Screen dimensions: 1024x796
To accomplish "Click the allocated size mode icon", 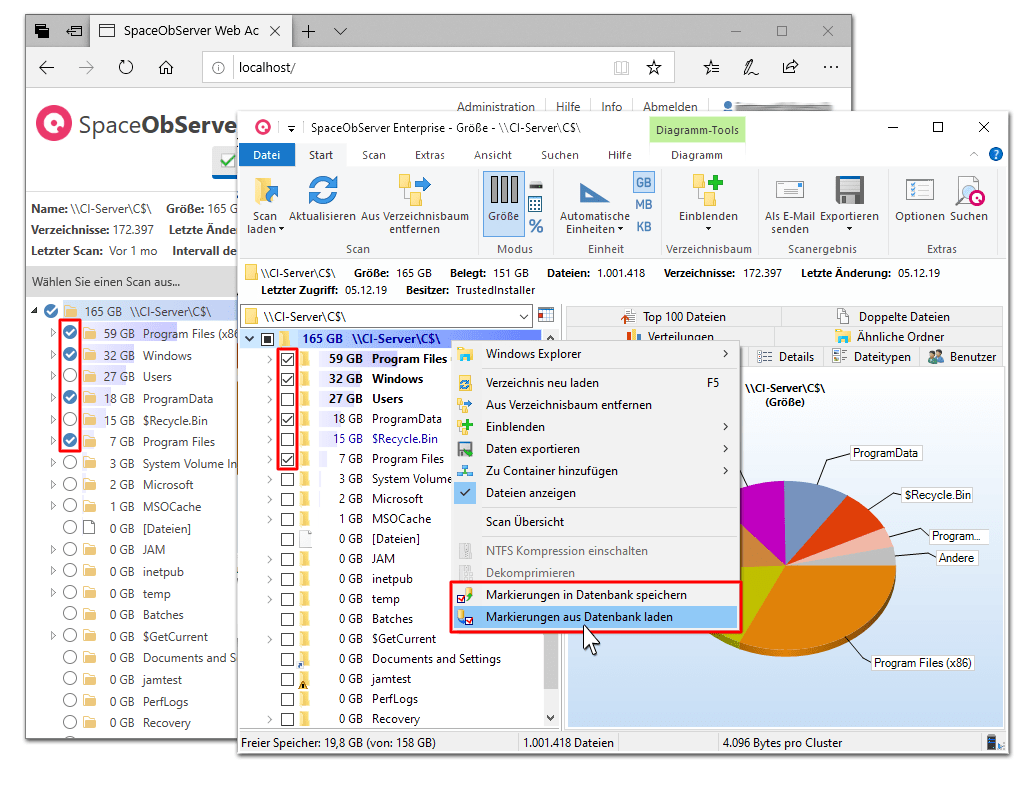I will pyautogui.click(x=536, y=185).
